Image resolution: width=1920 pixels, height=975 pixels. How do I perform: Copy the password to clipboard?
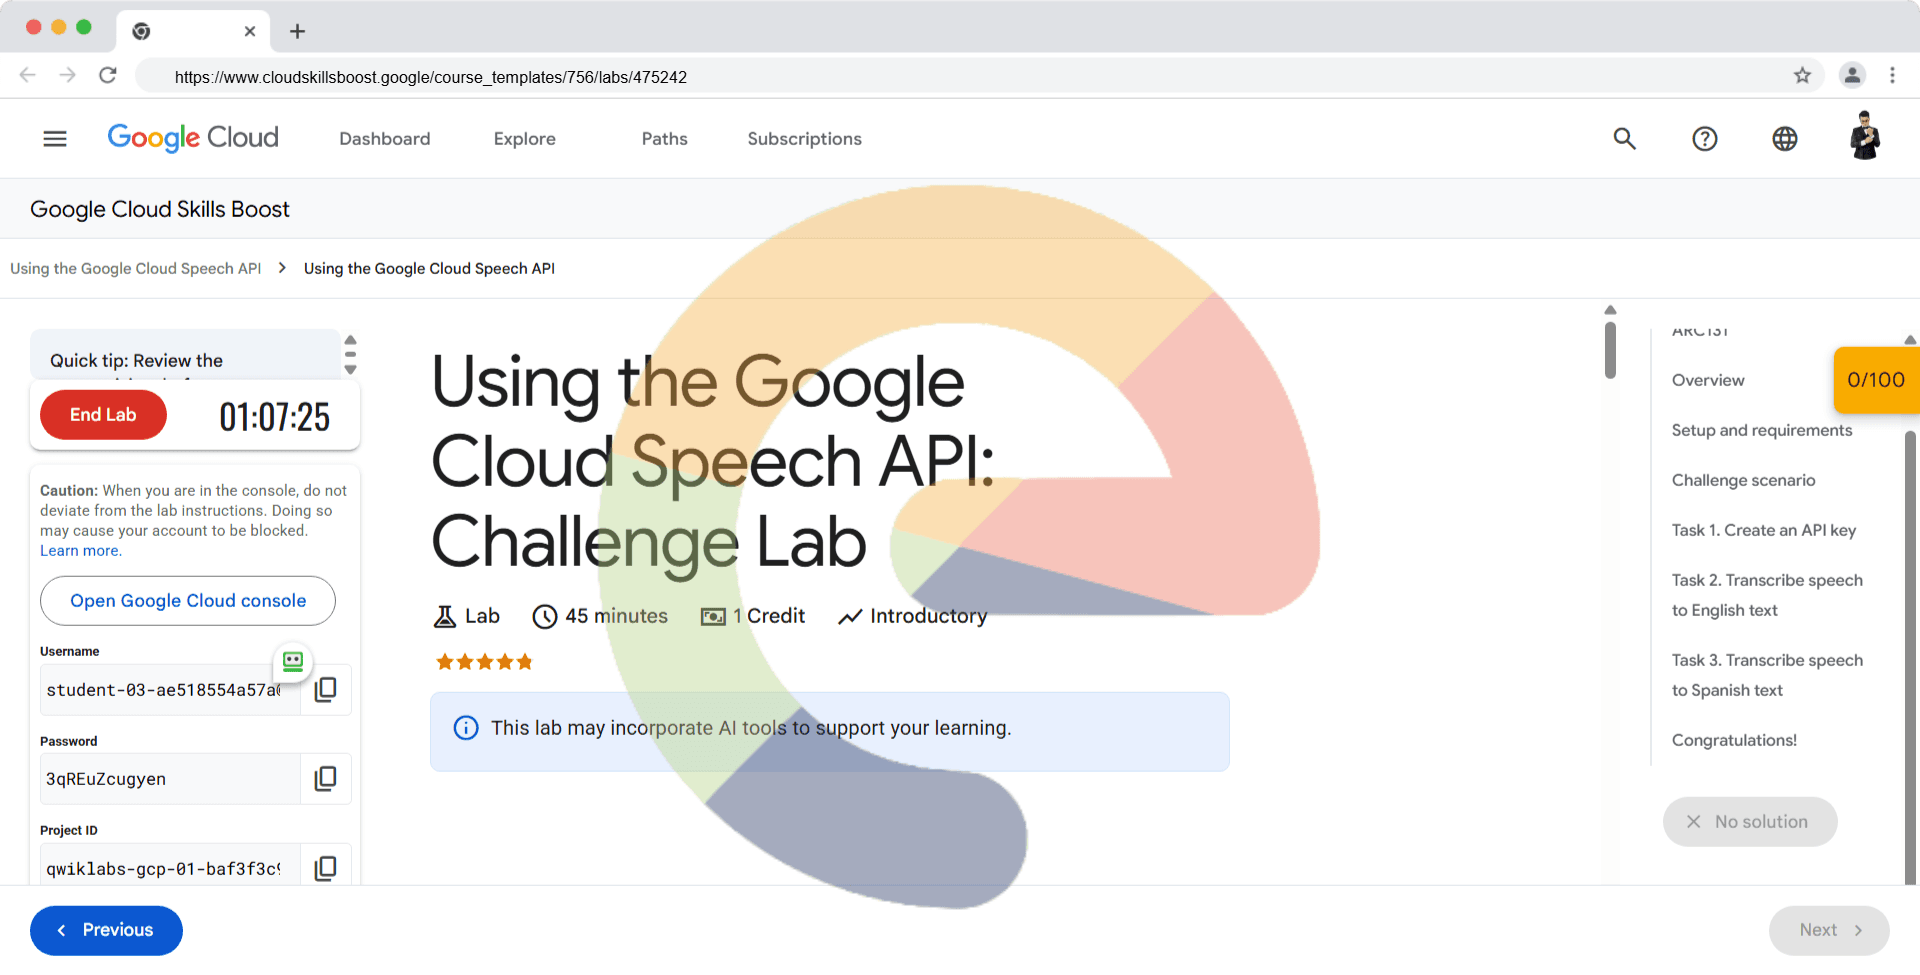pyautogui.click(x=326, y=779)
